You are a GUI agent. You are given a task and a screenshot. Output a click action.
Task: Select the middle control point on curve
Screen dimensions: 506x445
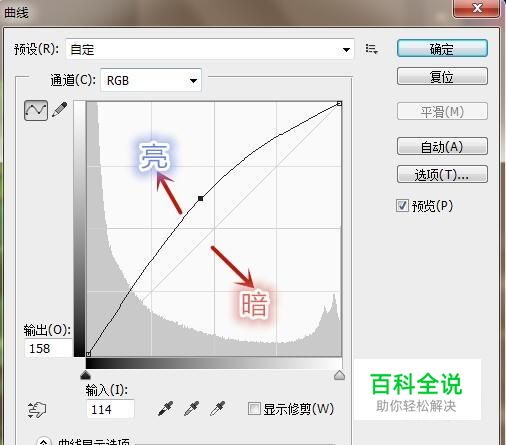pyautogui.click(x=201, y=199)
